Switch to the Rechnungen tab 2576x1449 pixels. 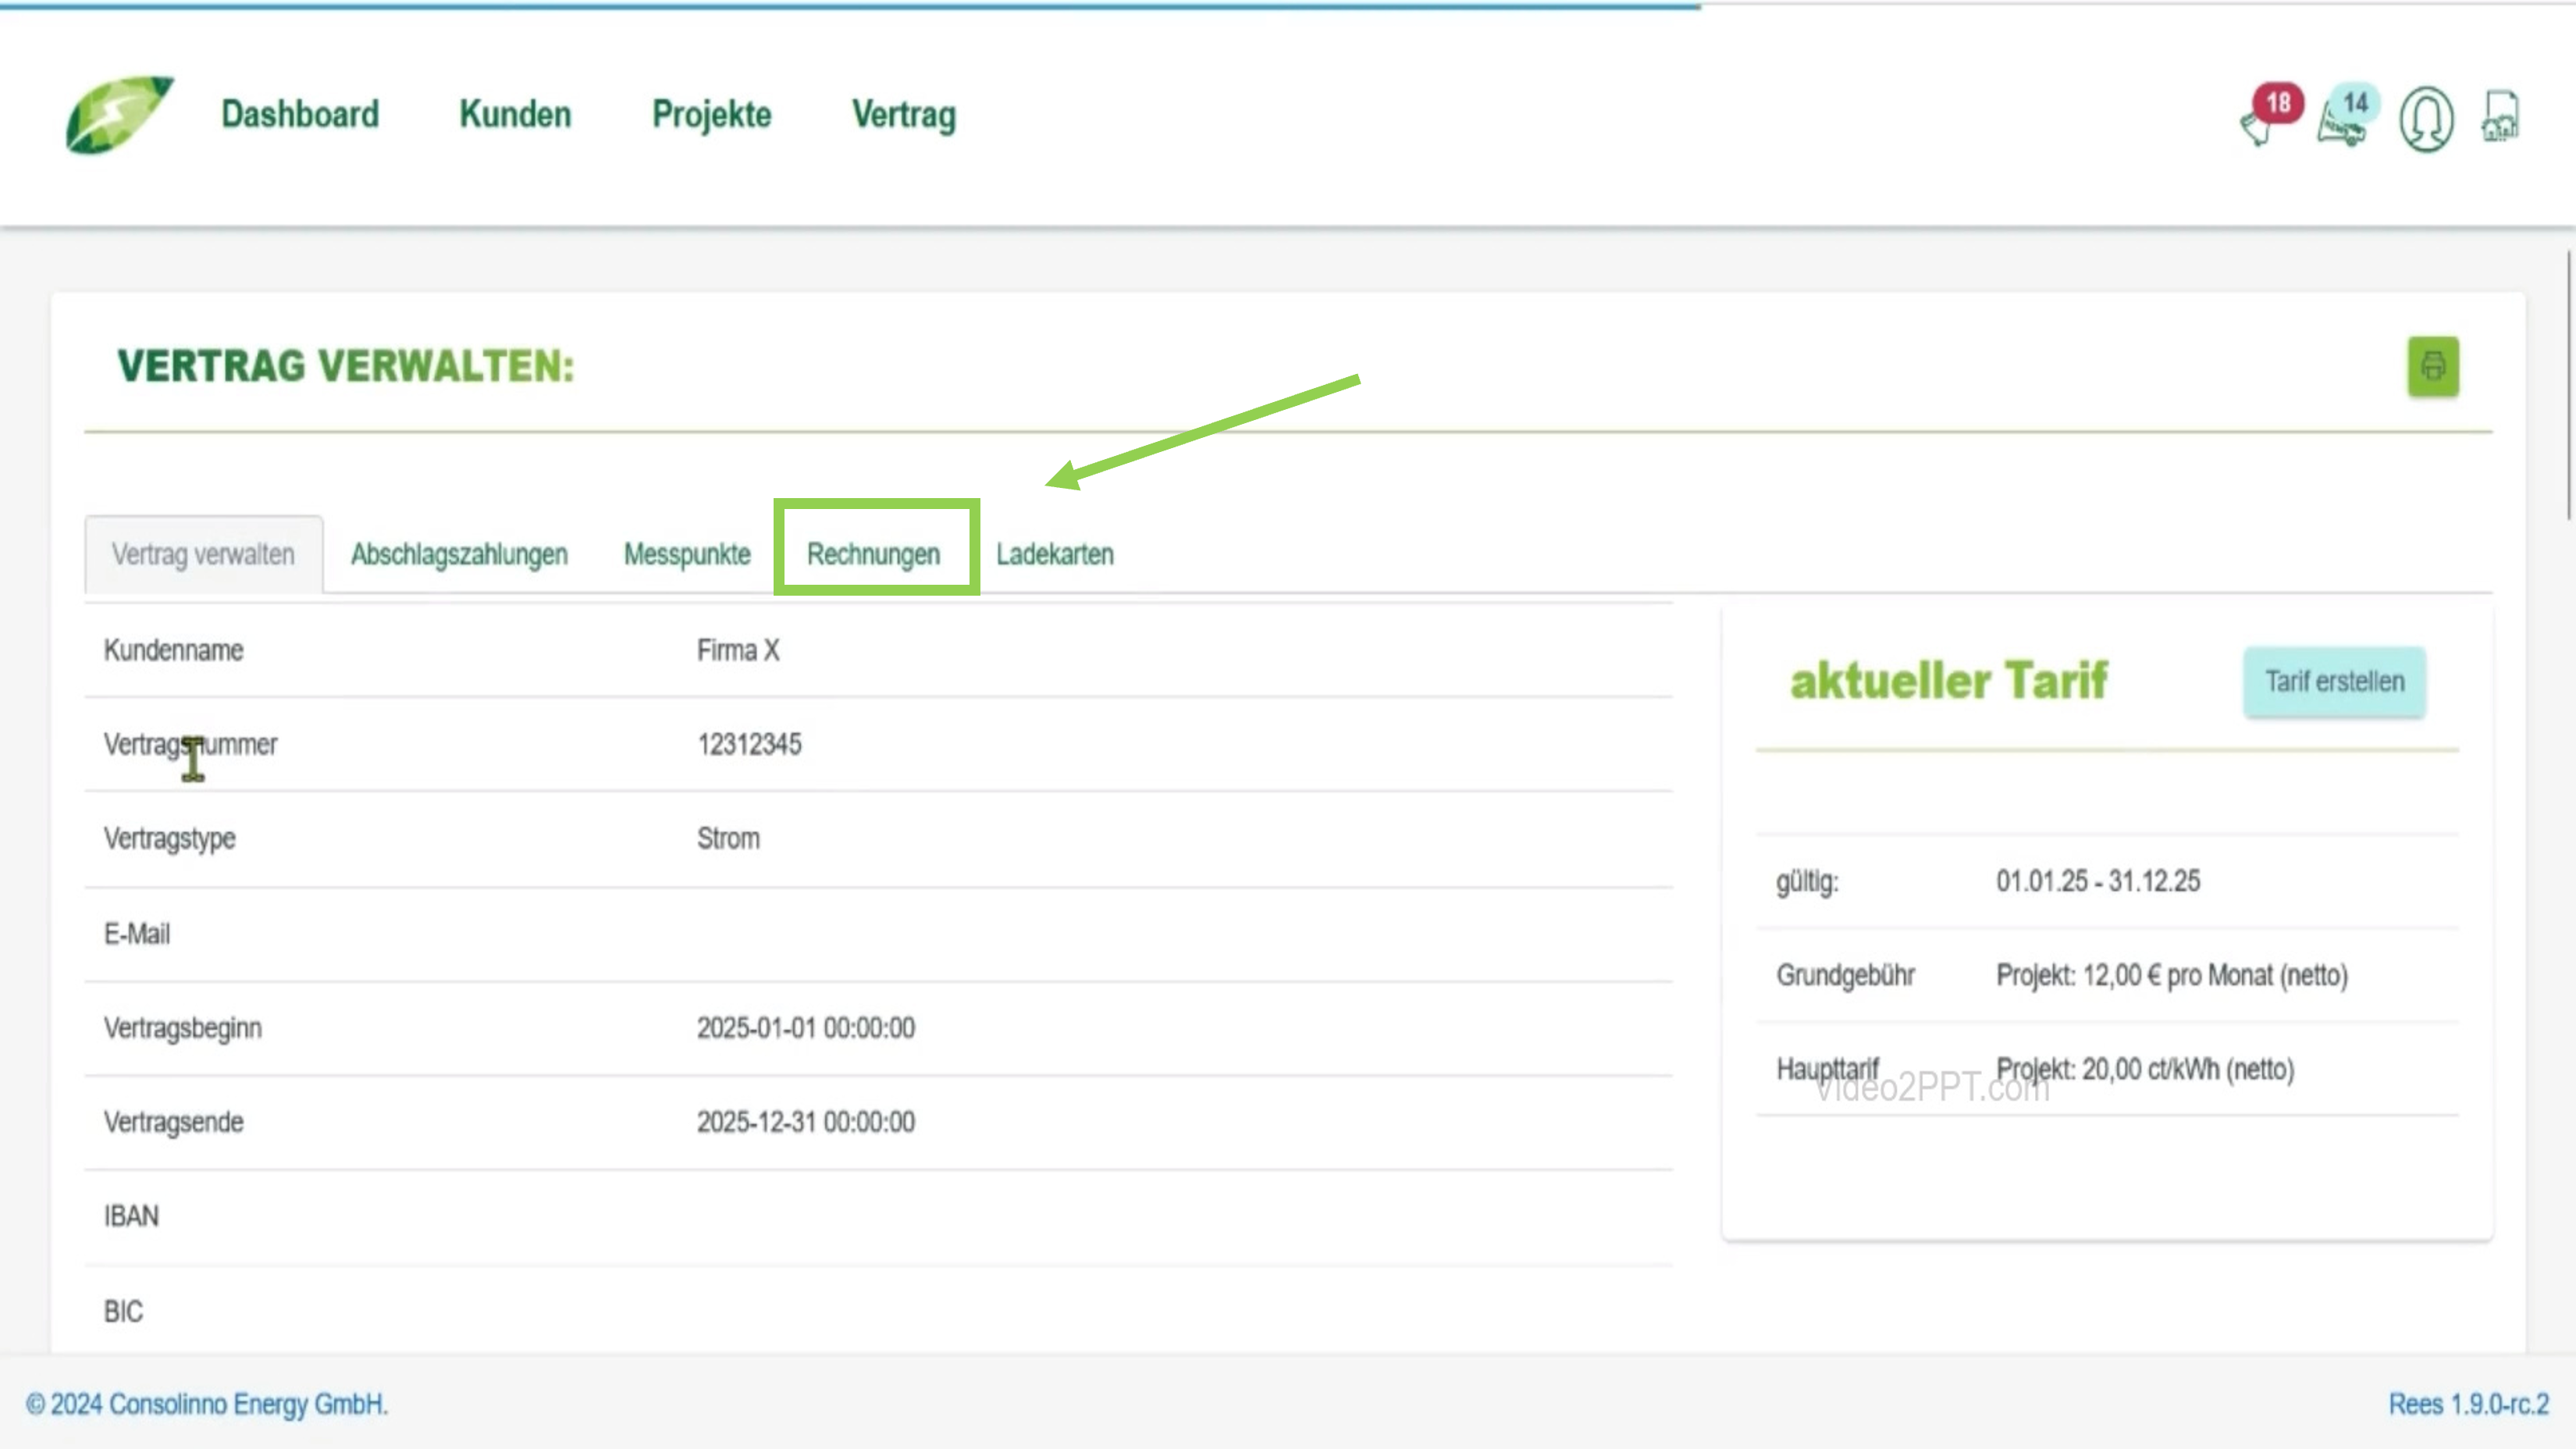pos(873,554)
